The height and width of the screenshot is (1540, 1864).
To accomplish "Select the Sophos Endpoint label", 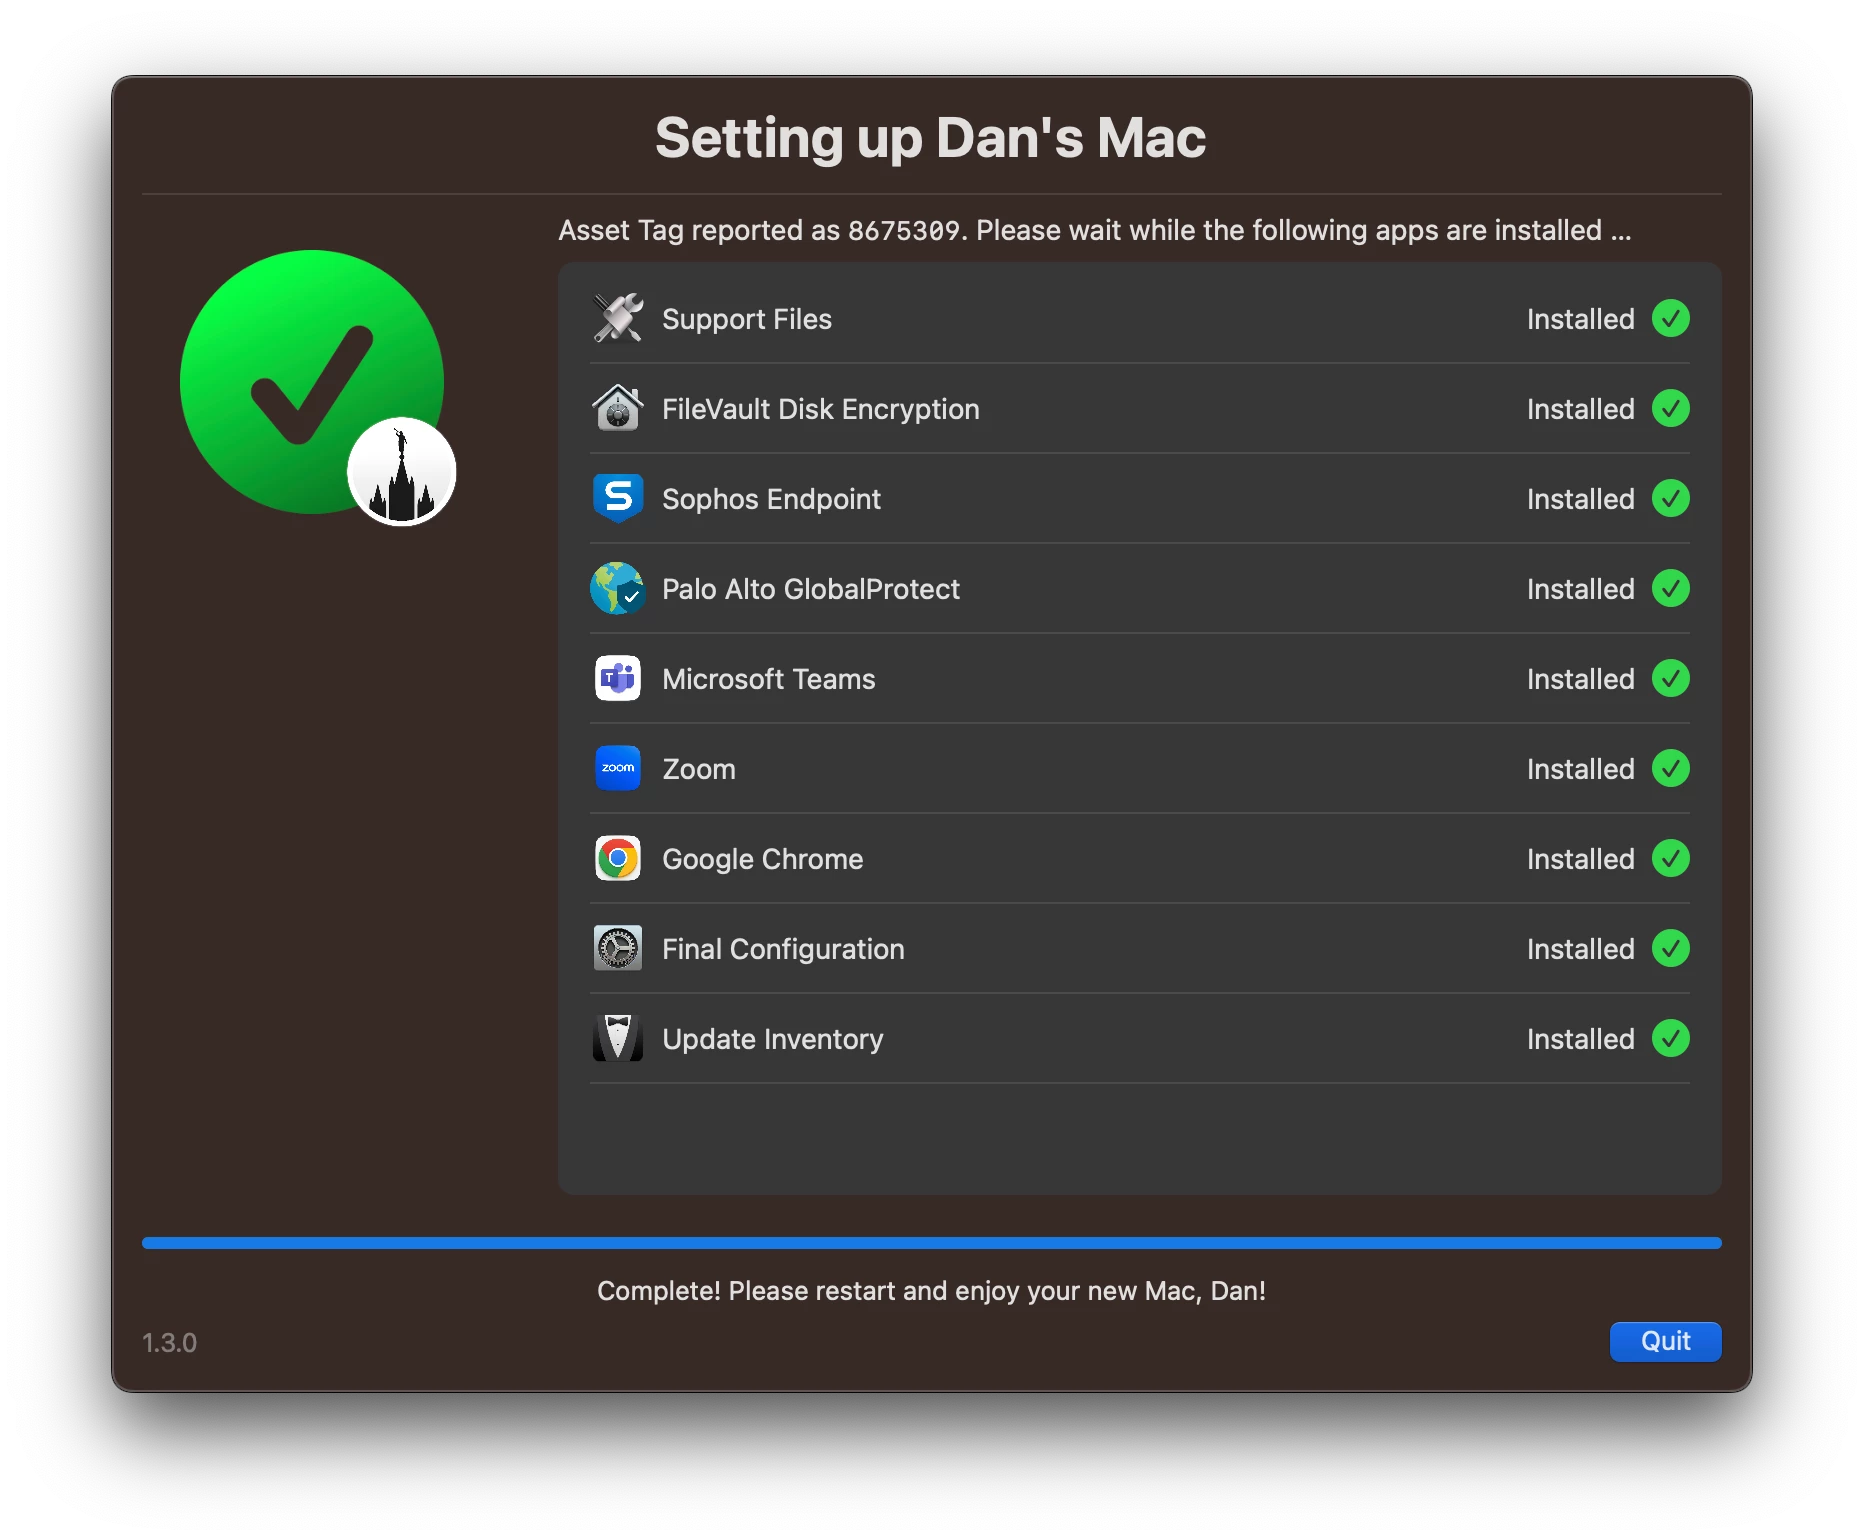I will (771, 499).
